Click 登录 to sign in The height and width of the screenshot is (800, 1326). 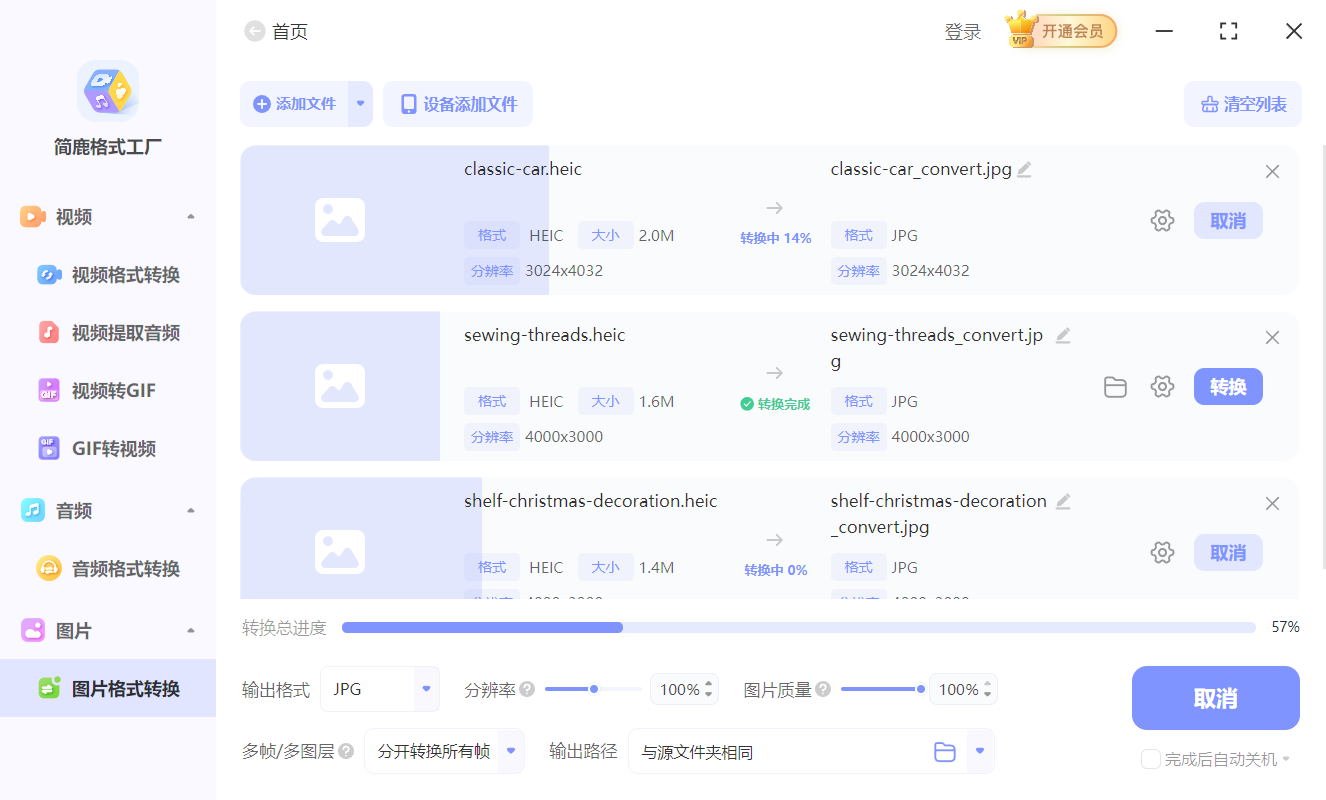(x=963, y=32)
